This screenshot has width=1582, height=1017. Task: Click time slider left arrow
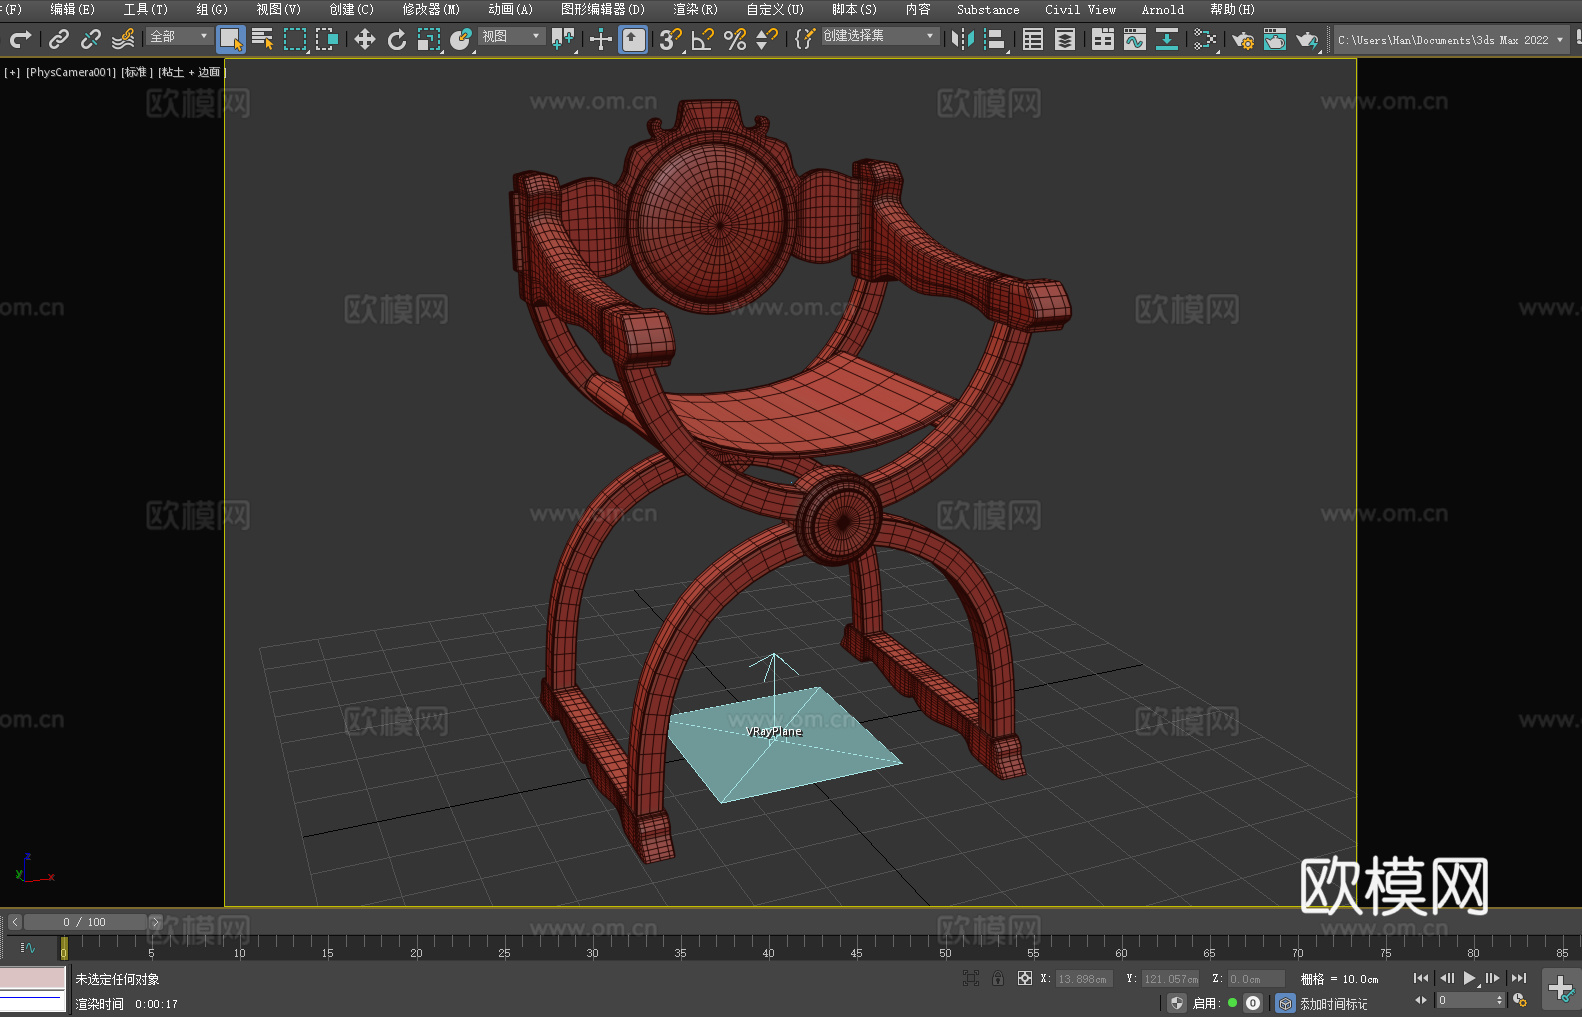(x=14, y=922)
